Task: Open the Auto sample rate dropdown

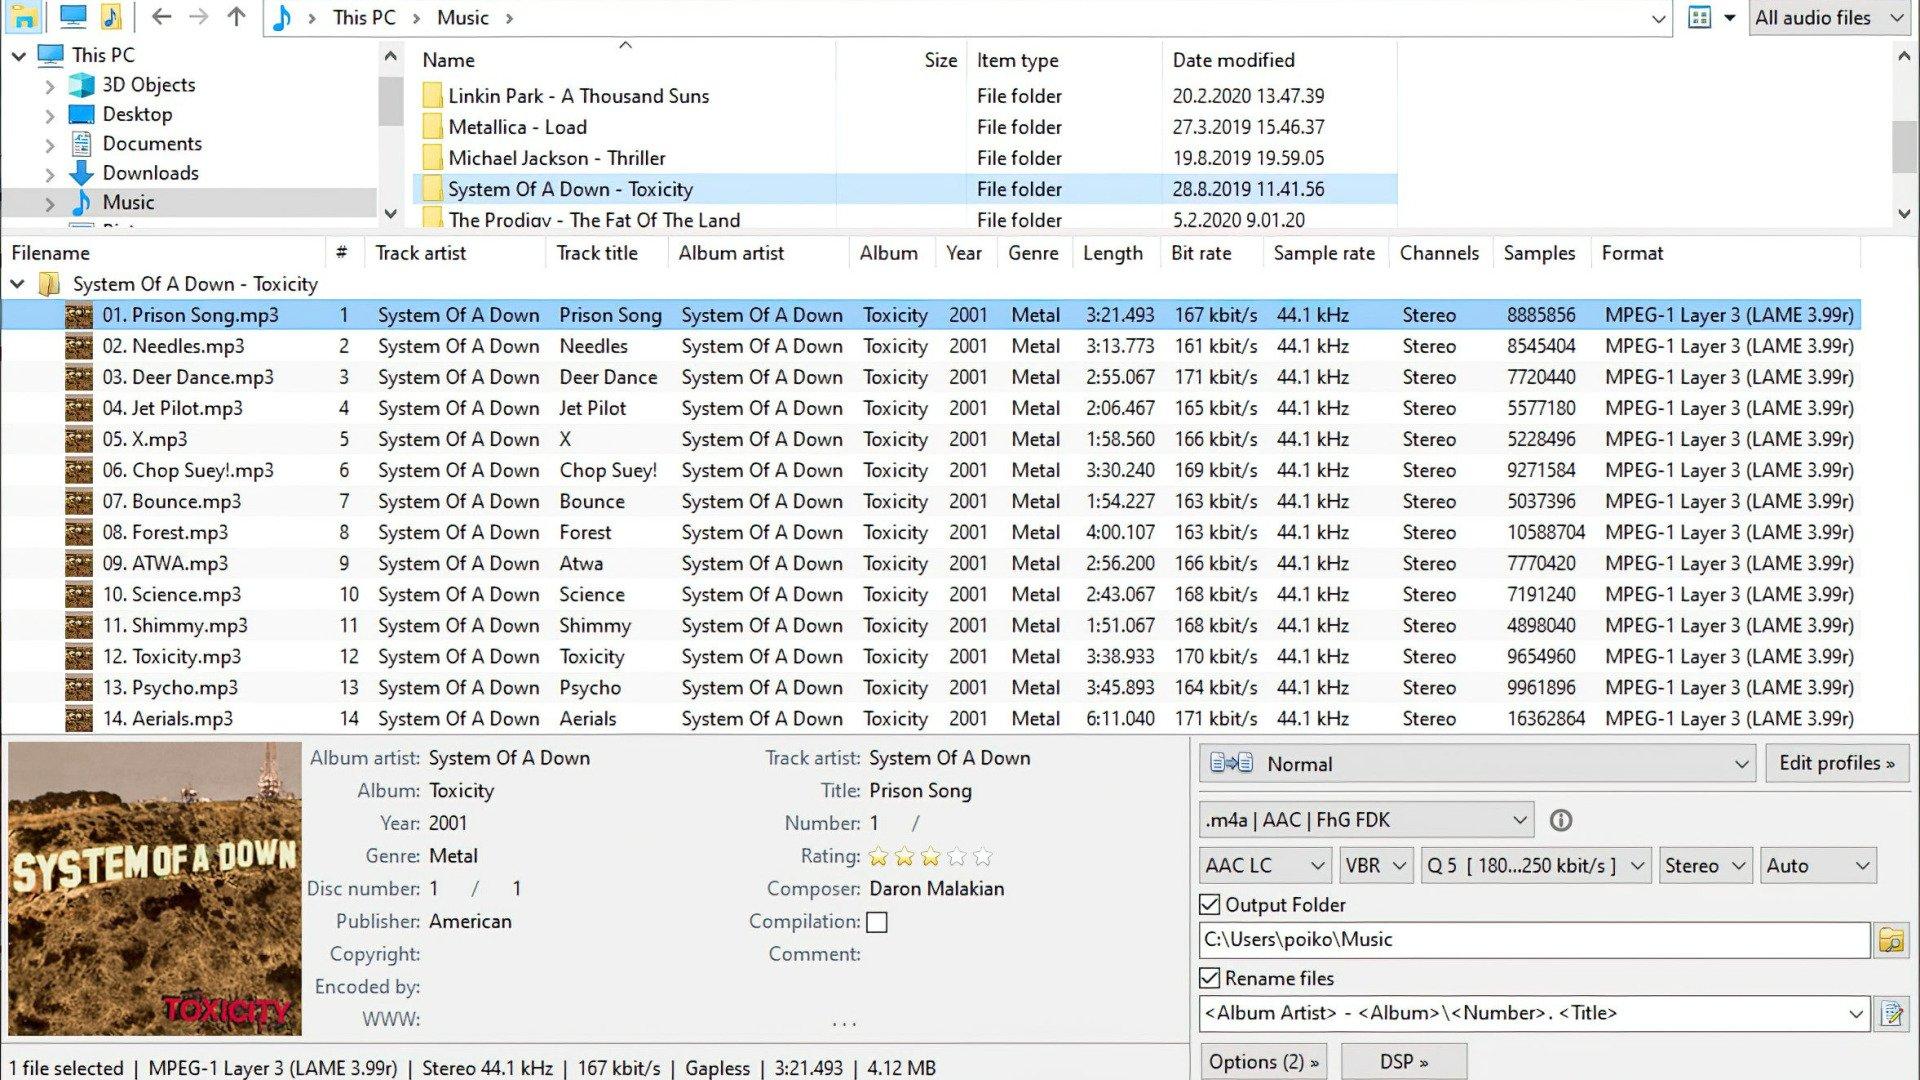Action: coord(1818,866)
